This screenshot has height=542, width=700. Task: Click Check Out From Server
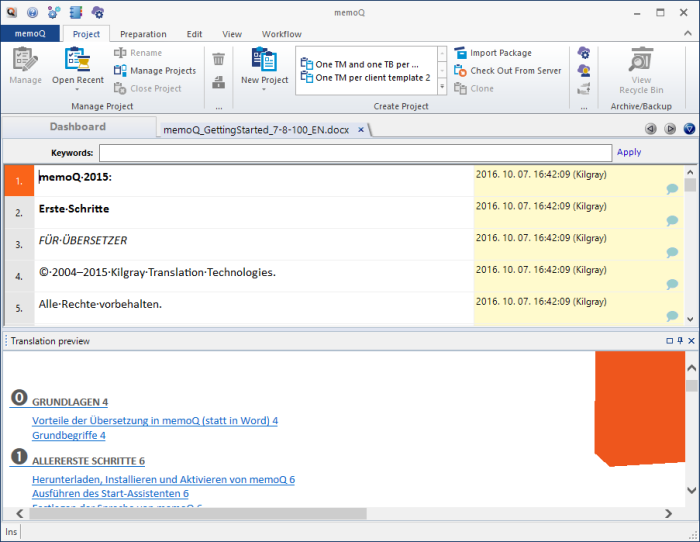[x=515, y=70]
